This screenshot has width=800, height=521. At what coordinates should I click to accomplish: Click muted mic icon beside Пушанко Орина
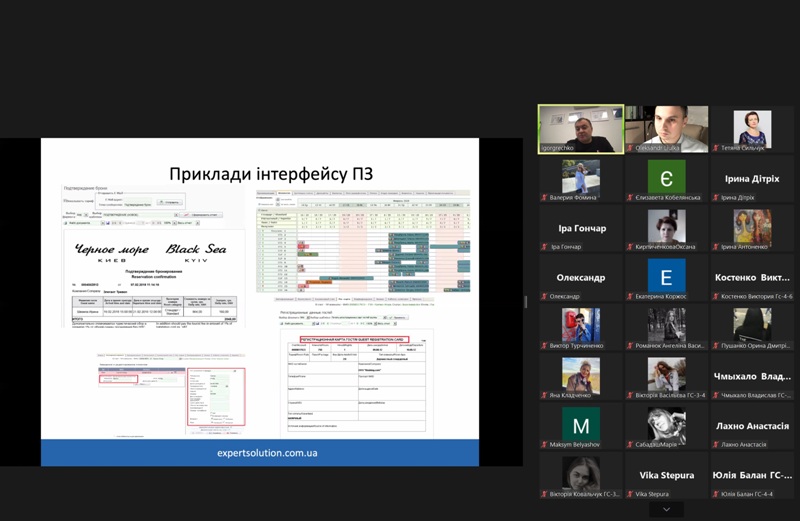716,346
